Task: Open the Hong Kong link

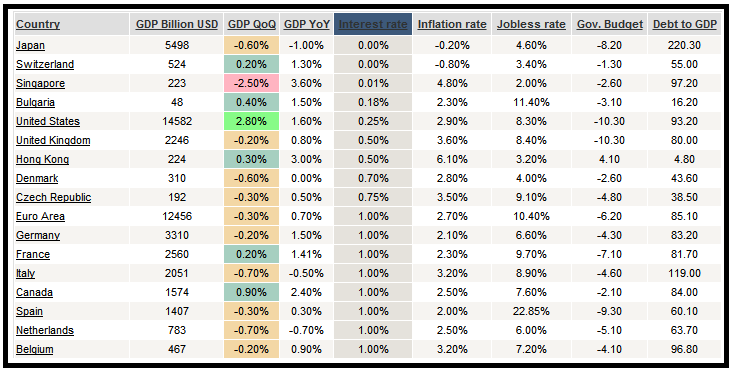Action: click(42, 160)
